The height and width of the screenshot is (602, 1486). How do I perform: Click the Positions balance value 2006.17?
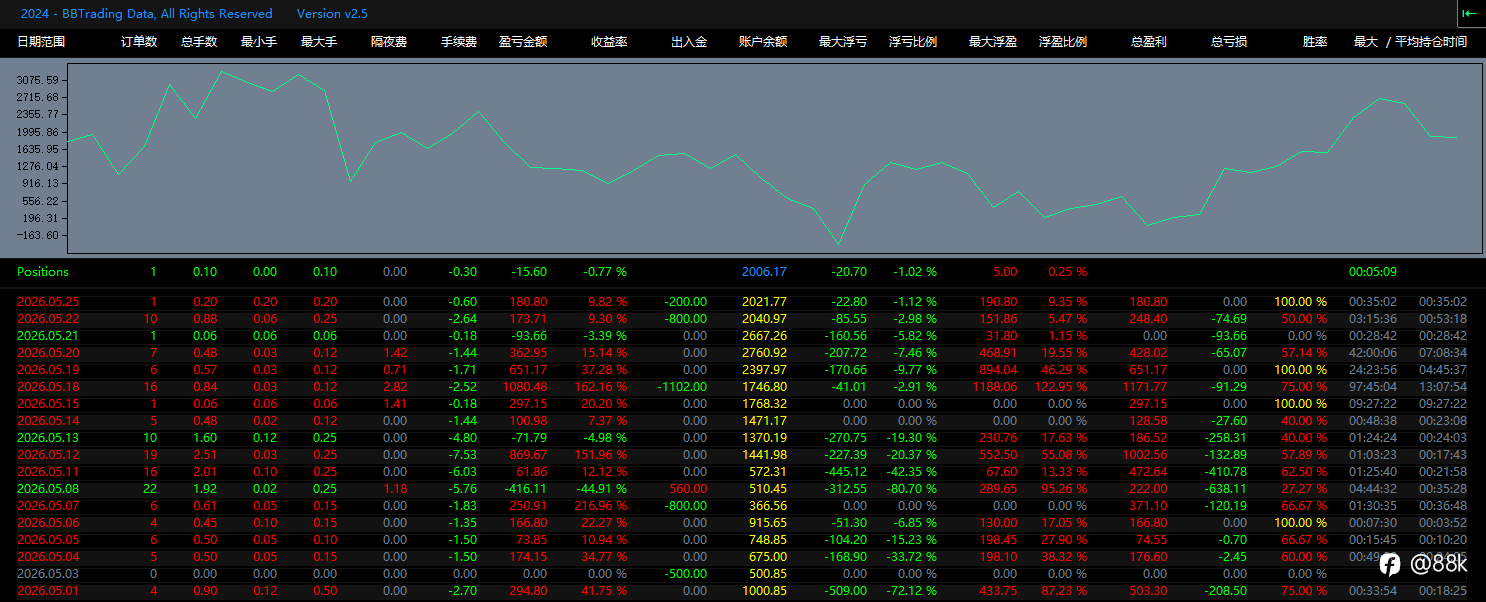[764, 271]
